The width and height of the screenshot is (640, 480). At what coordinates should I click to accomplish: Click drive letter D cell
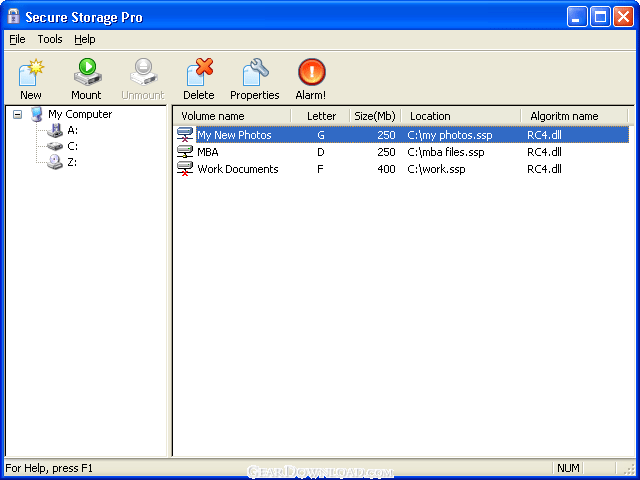click(x=321, y=152)
